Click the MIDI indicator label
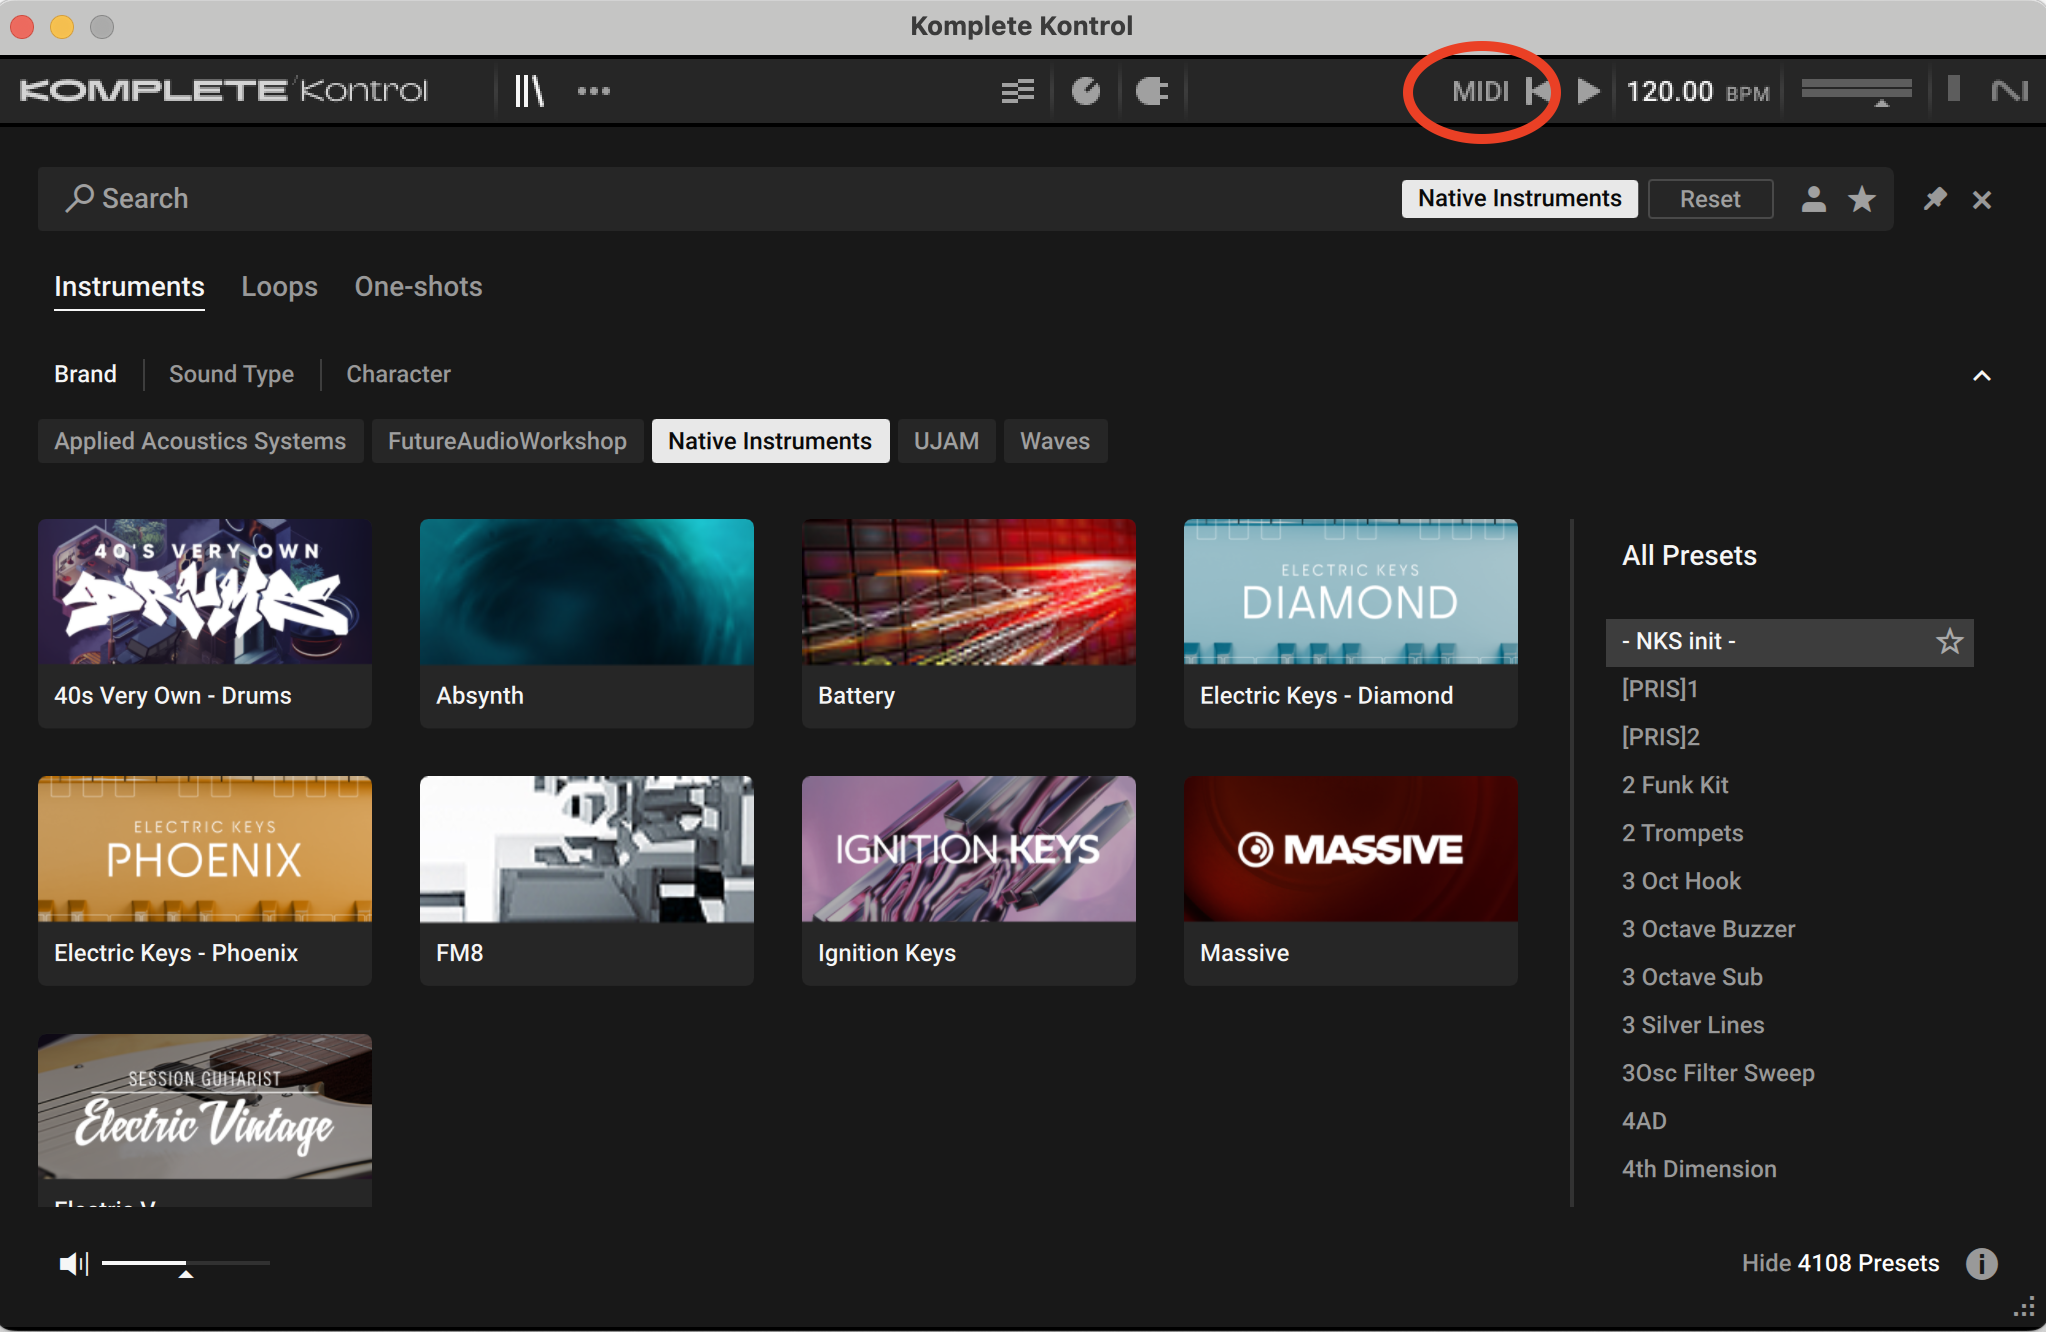 pyautogui.click(x=1480, y=91)
